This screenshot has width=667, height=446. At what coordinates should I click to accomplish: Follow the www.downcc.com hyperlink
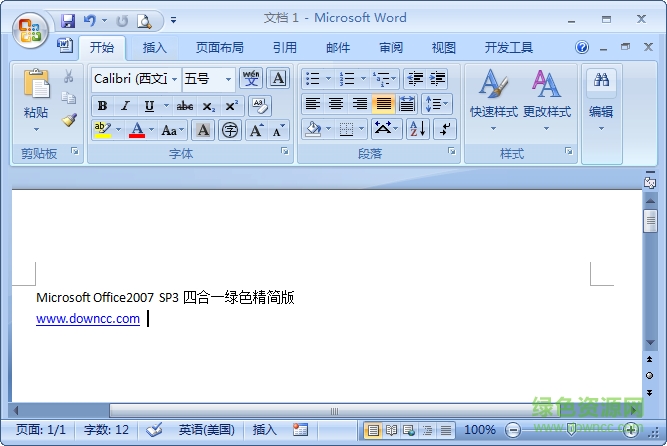pos(88,318)
